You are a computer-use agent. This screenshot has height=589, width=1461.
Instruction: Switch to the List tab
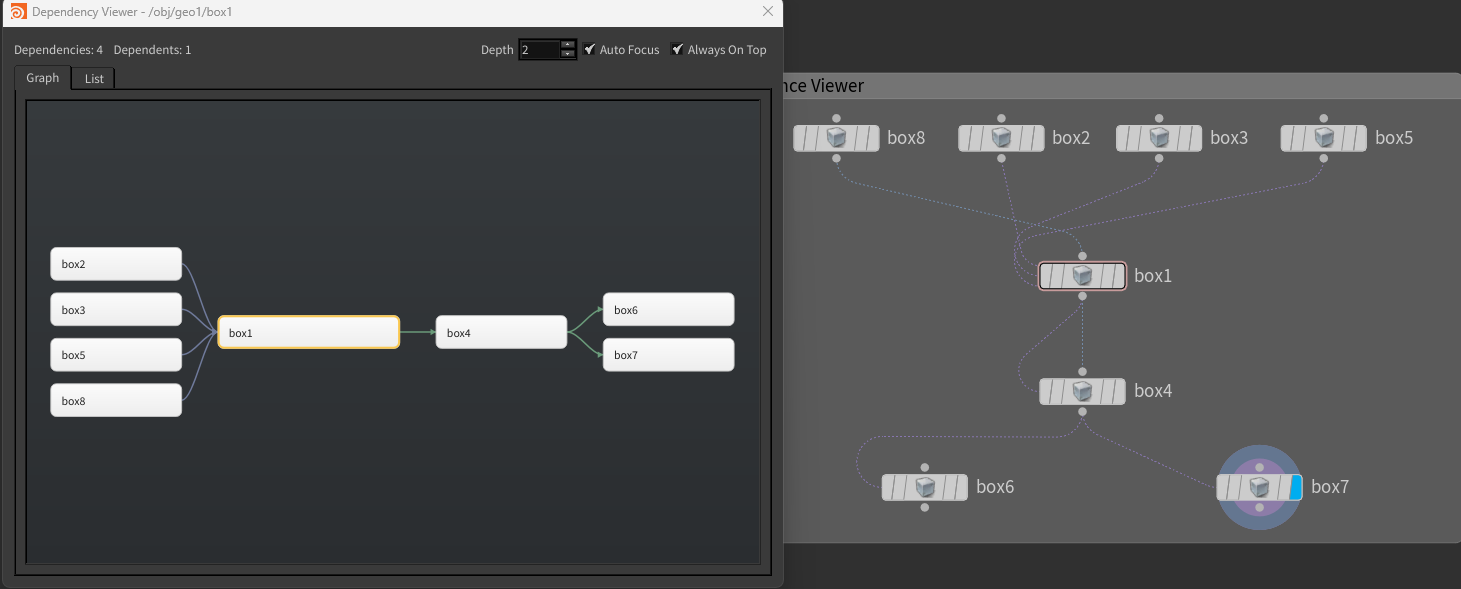click(x=94, y=78)
